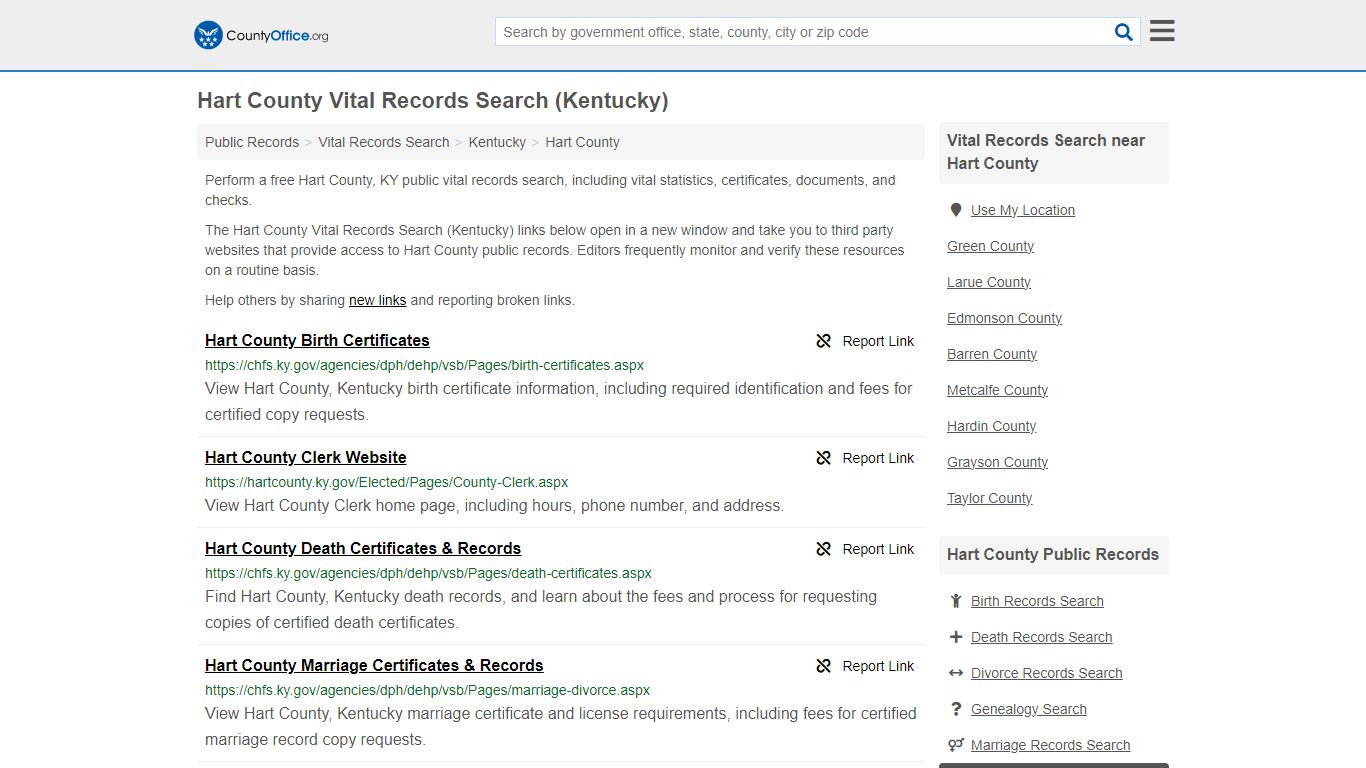
Task: Open the marriage-divorce.aspx URL
Action: [x=428, y=690]
